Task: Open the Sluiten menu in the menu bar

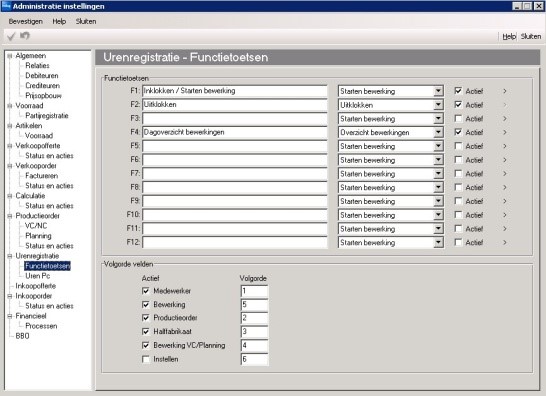Action: 86,21
